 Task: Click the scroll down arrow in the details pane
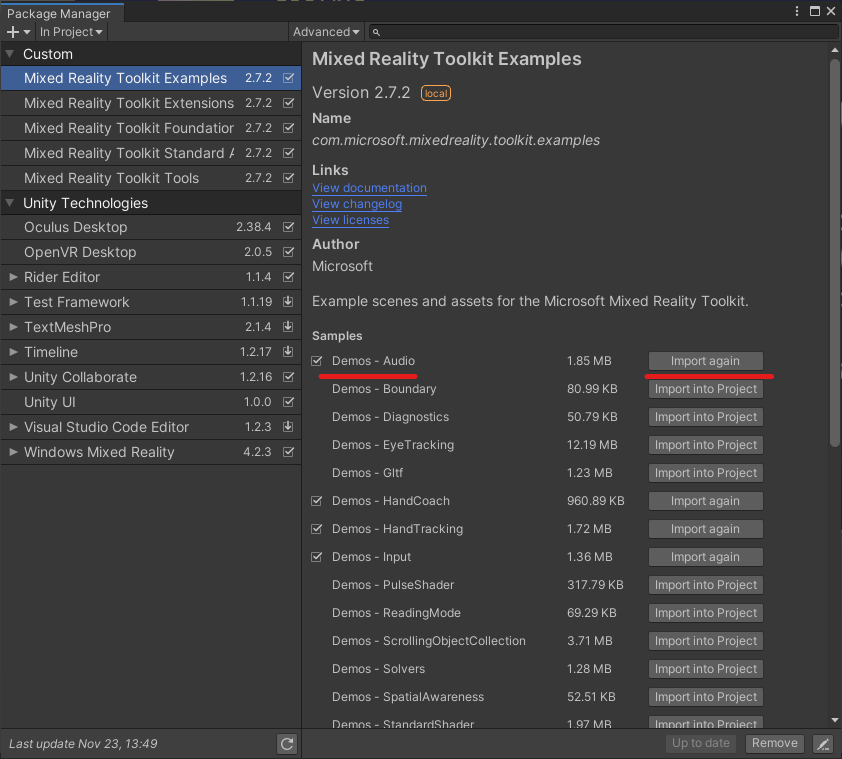834,720
